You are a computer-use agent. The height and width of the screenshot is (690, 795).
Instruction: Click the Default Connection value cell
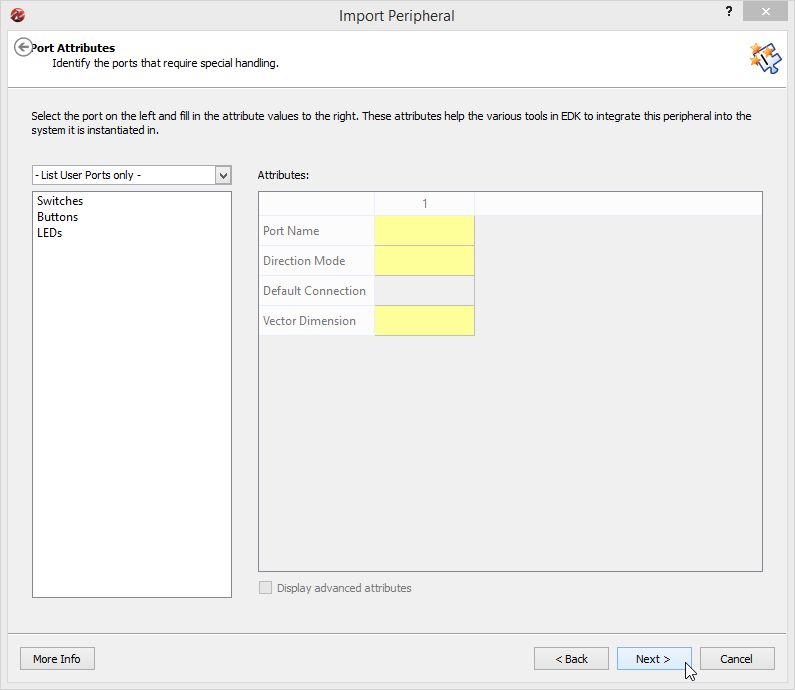click(x=424, y=290)
